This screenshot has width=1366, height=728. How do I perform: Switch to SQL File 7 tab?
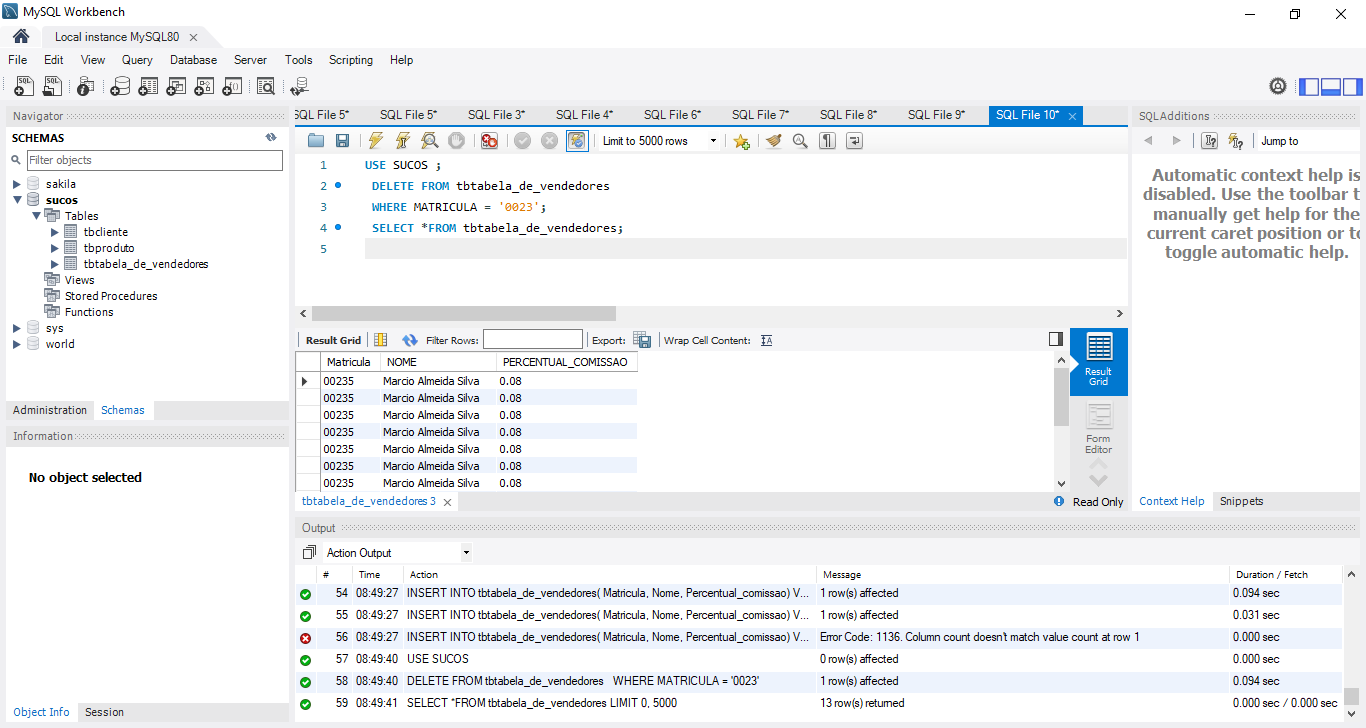point(760,115)
